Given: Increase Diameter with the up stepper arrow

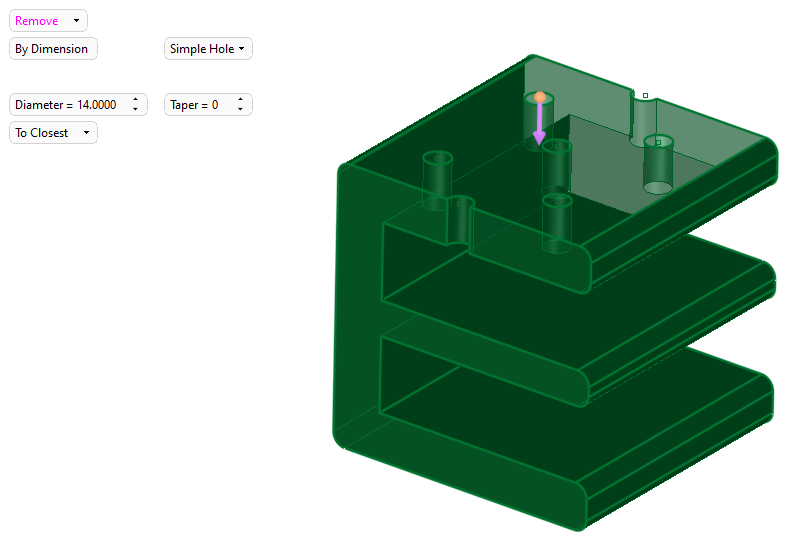Looking at the screenshot, I should [135, 100].
